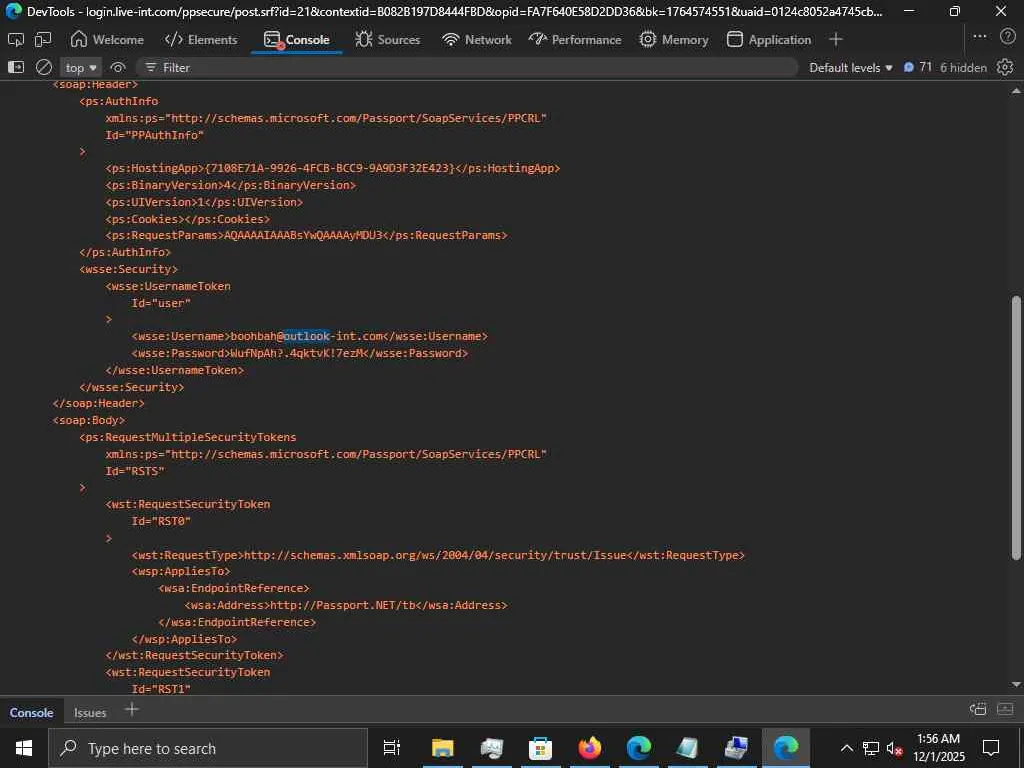Click the 71 issues counter badge
Viewport: 1024px width, 768px height.
coord(918,67)
